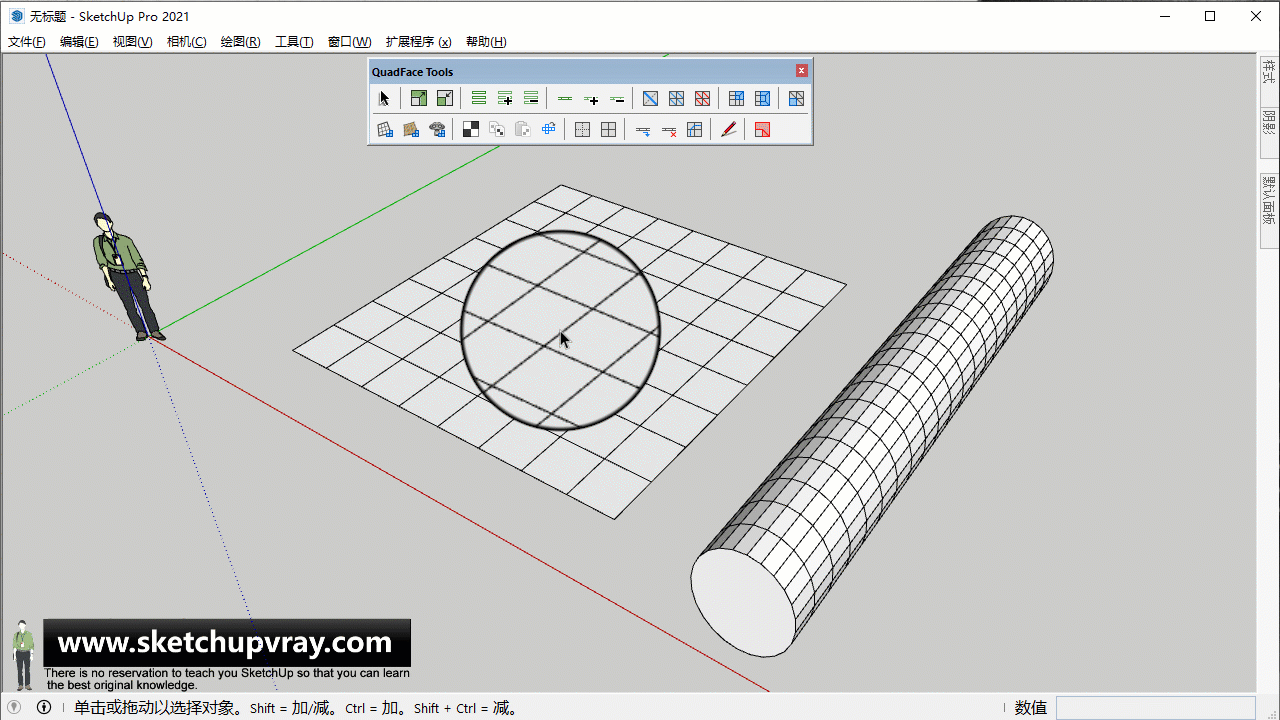Image resolution: width=1280 pixels, height=720 pixels.
Task: Click Wireframe to Quads grid mesh icon
Action: click(384, 129)
